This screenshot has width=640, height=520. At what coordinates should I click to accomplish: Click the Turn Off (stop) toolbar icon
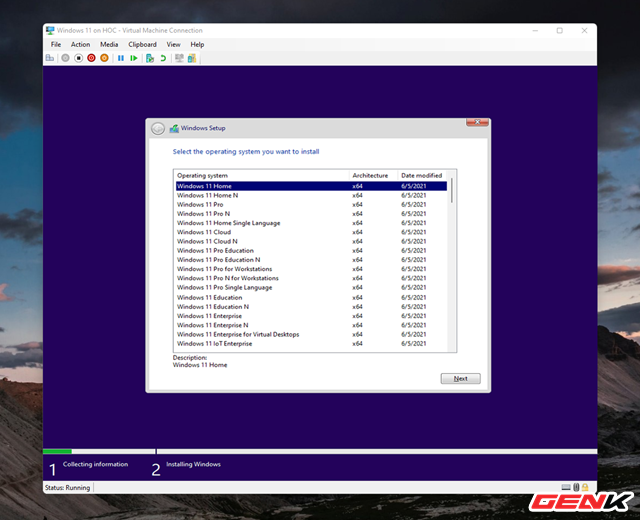[x=78, y=58]
